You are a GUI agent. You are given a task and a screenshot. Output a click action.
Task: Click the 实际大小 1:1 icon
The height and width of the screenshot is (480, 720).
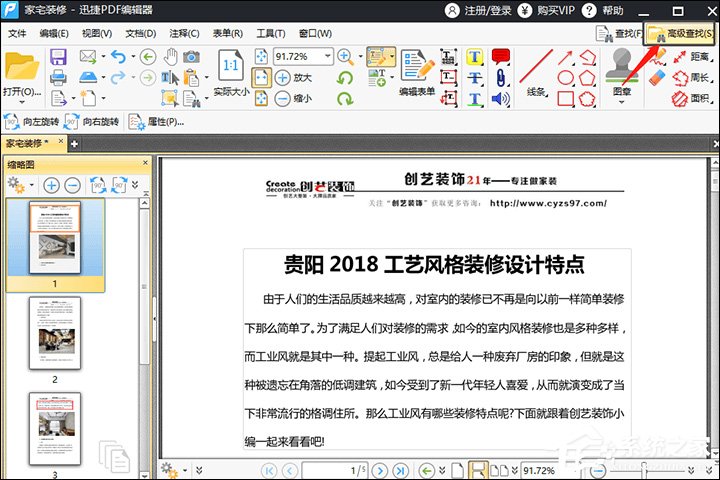click(x=231, y=67)
